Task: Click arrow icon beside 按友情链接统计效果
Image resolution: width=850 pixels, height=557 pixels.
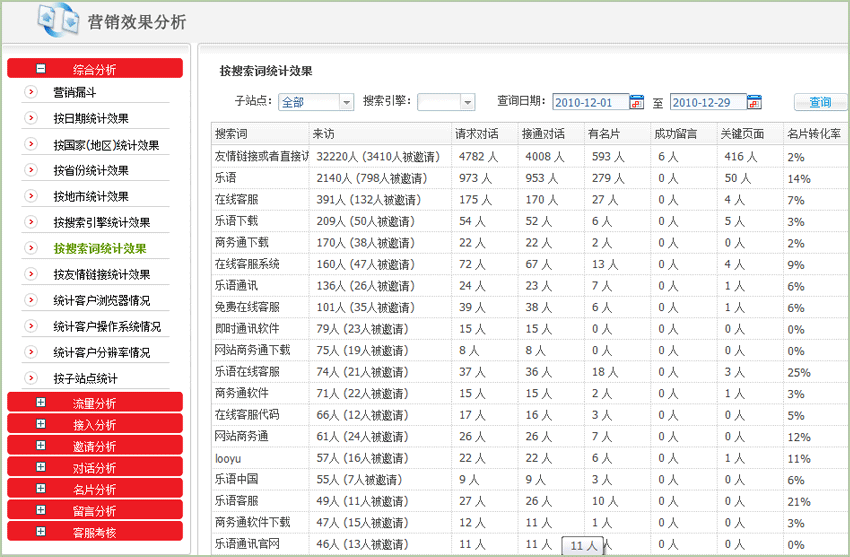Action: pyautogui.click(x=31, y=274)
